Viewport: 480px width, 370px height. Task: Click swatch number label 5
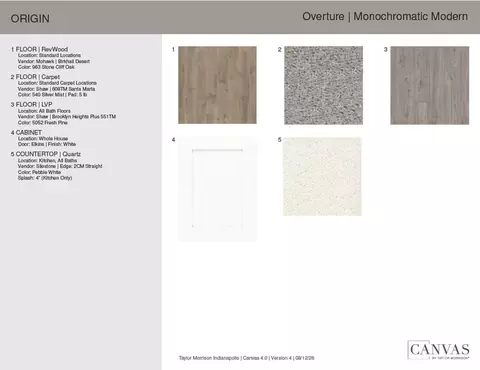pos(280,140)
